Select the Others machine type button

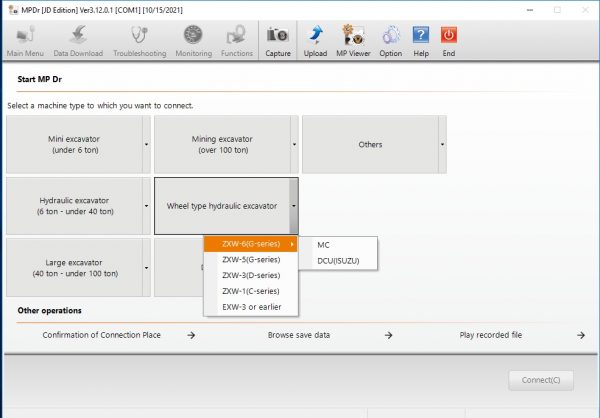(370, 144)
